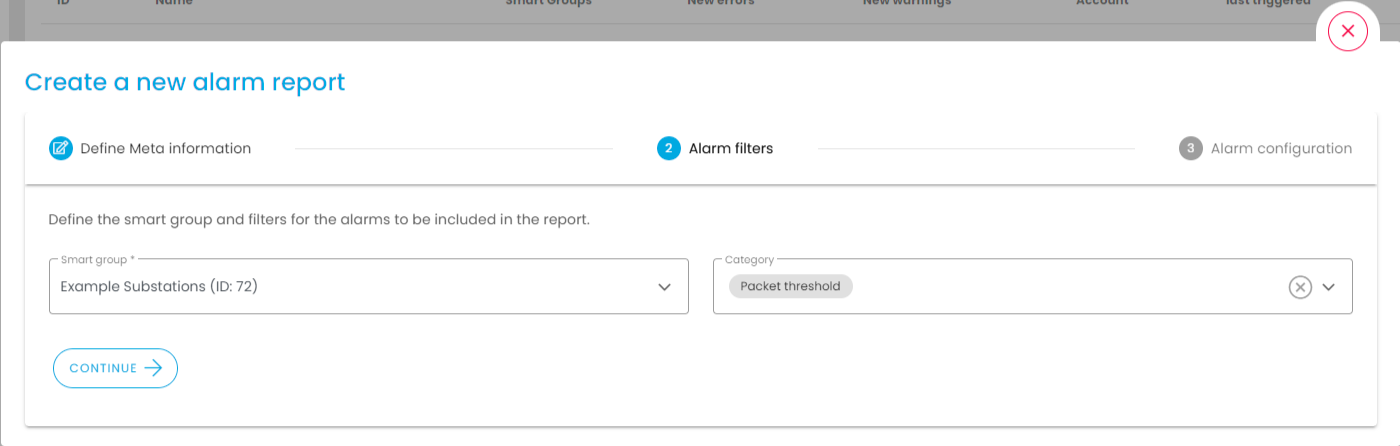Screen dimensions: 1400x446
Task: Click the Packet threshold chip
Action: coord(791,287)
